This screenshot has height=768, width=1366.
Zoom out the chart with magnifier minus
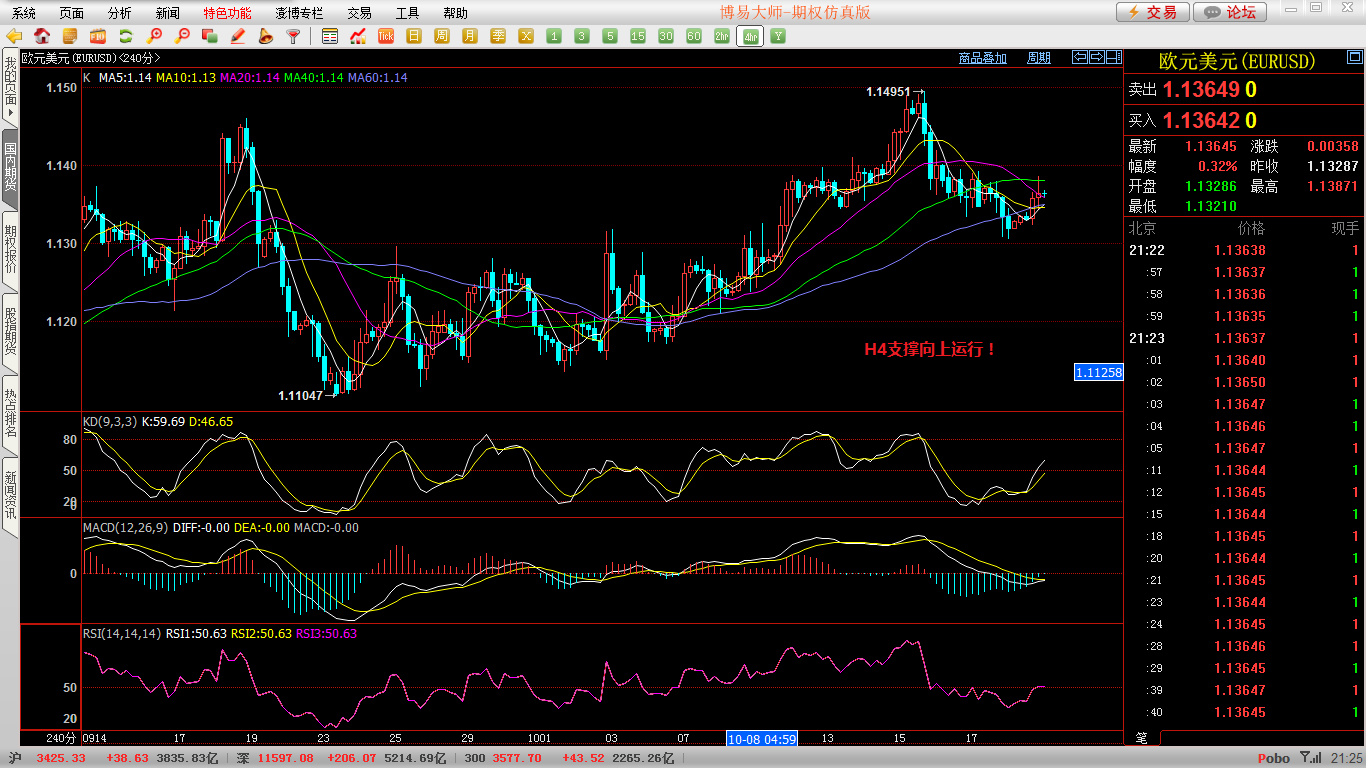182,36
